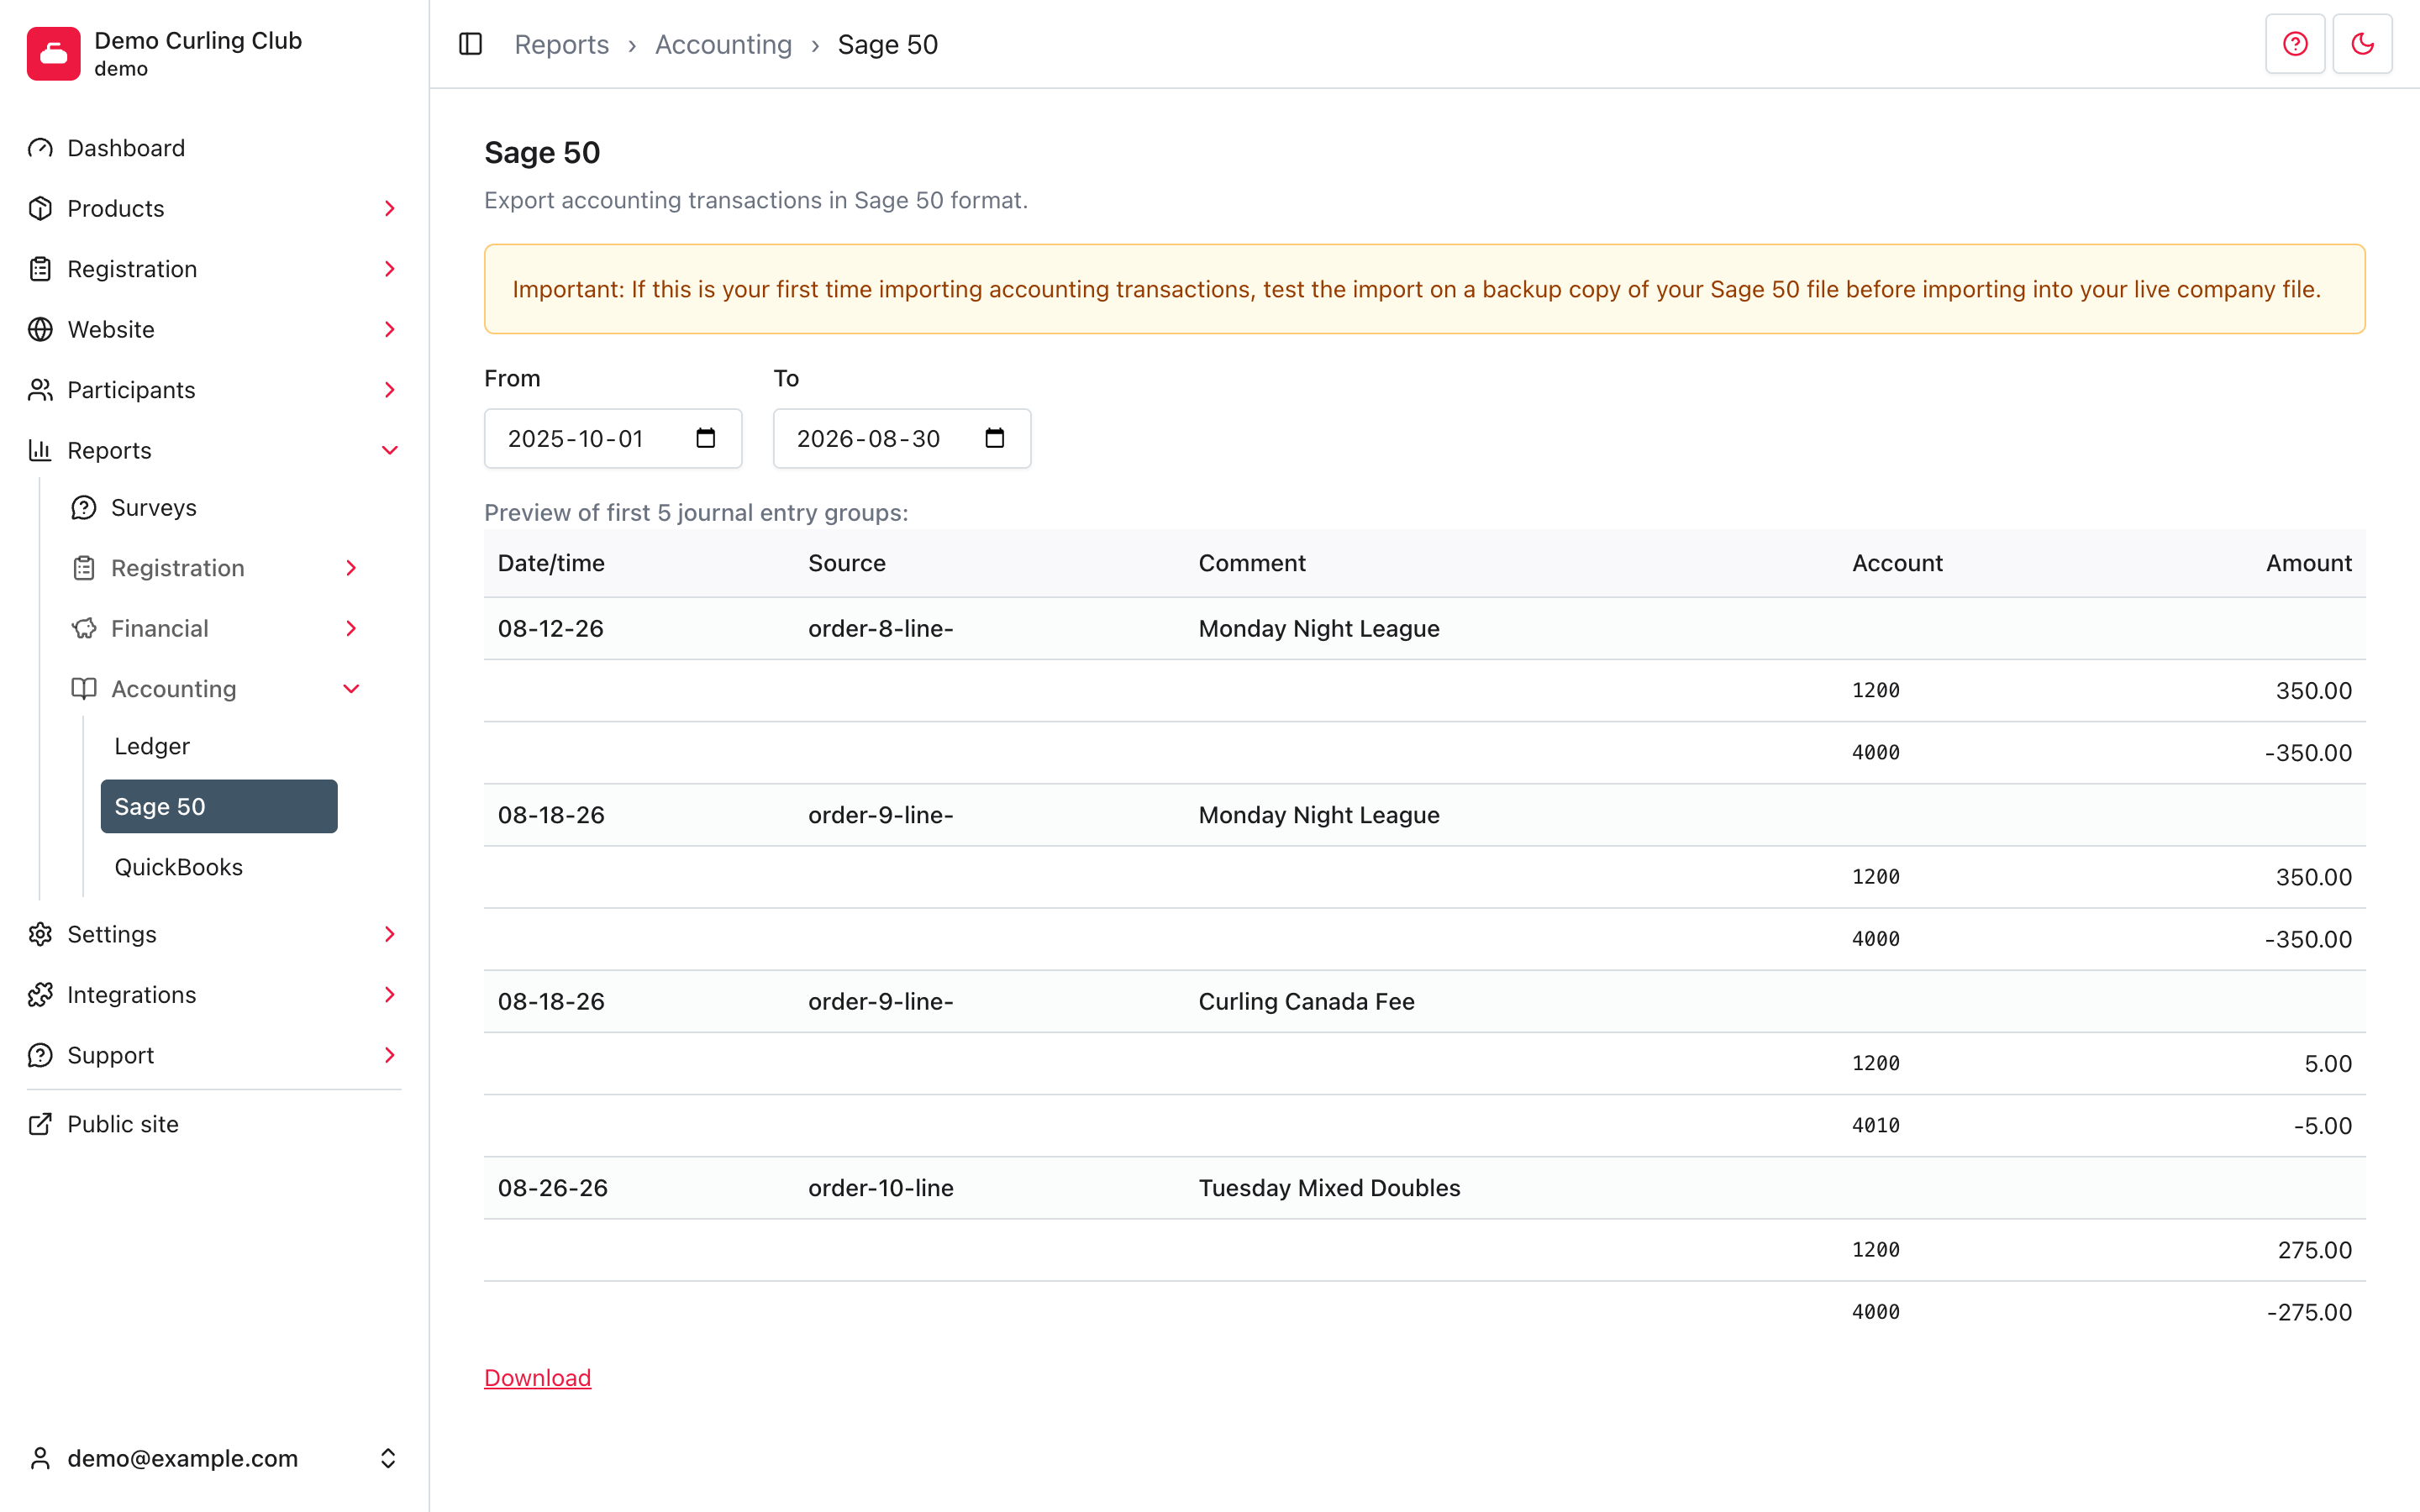
Task: Click the order-10-line source cell
Action: coord(880,1188)
